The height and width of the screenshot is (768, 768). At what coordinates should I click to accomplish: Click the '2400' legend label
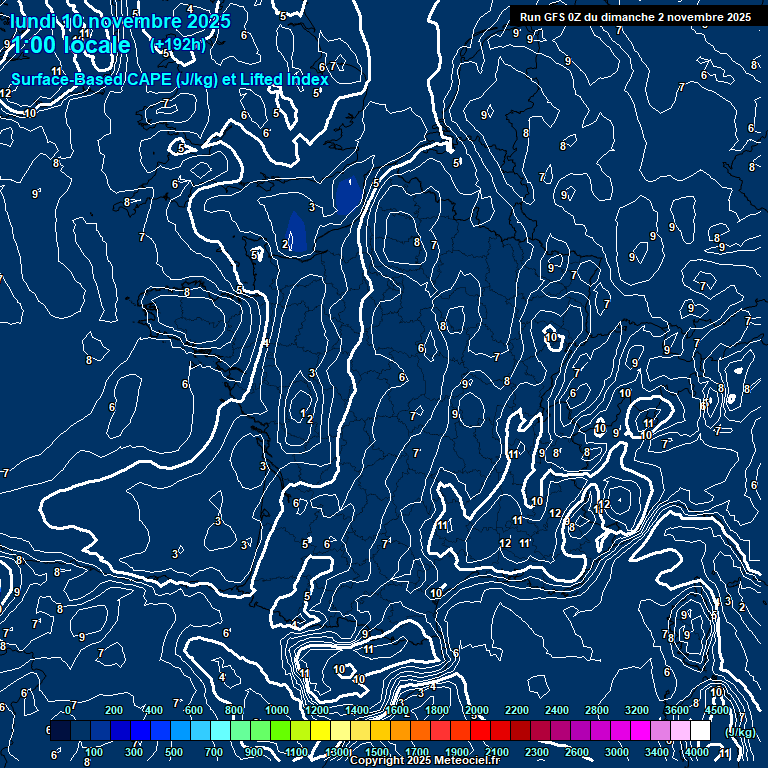557,710
